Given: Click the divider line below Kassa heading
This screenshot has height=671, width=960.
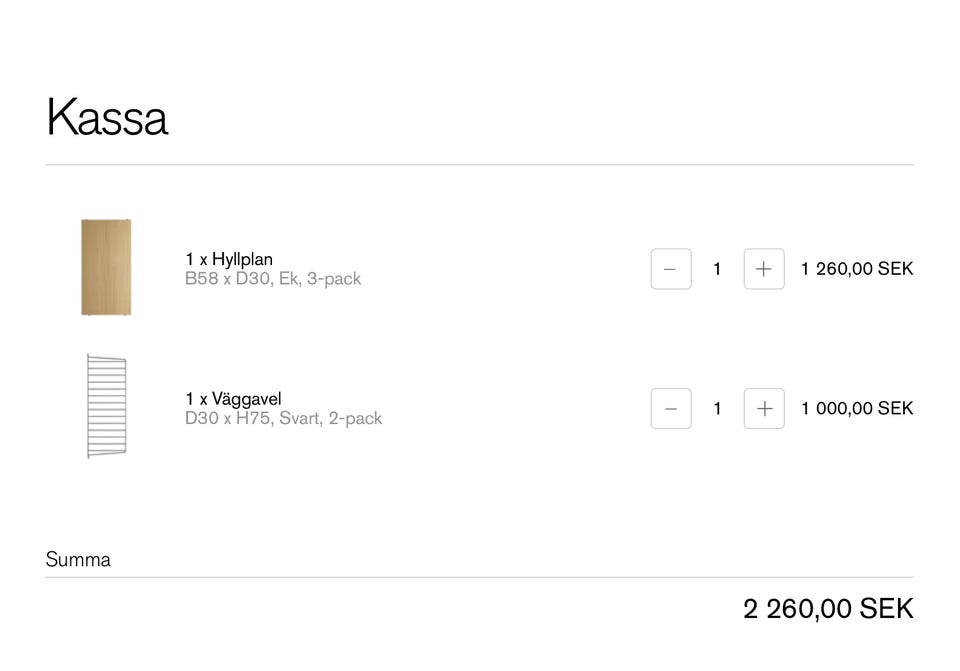Looking at the screenshot, I should [x=479, y=164].
